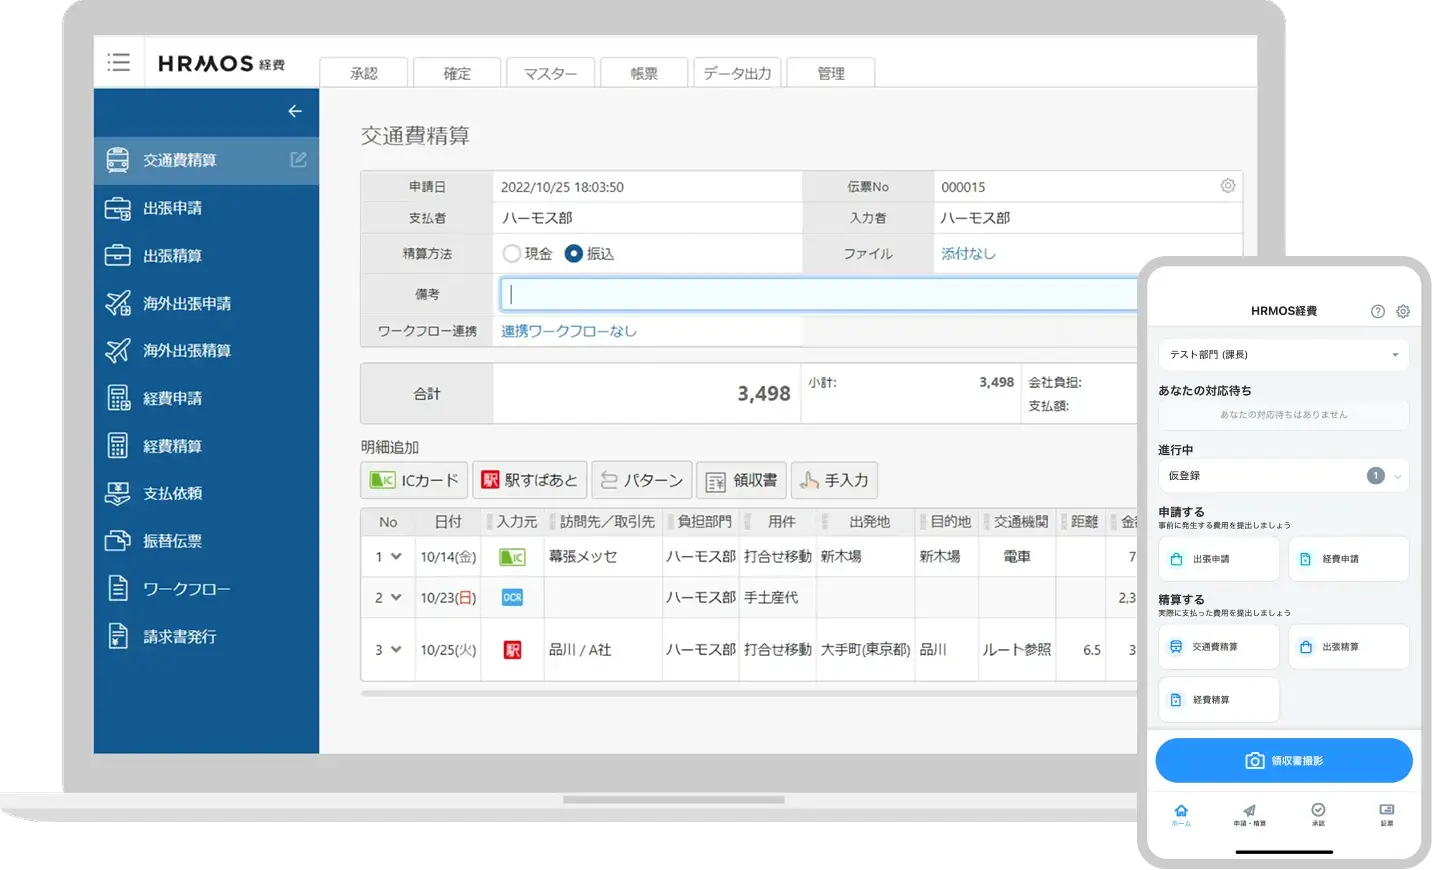Viewport: 1432px width, 870px height.
Task: Click the 添付なし file link
Action: 968,254
